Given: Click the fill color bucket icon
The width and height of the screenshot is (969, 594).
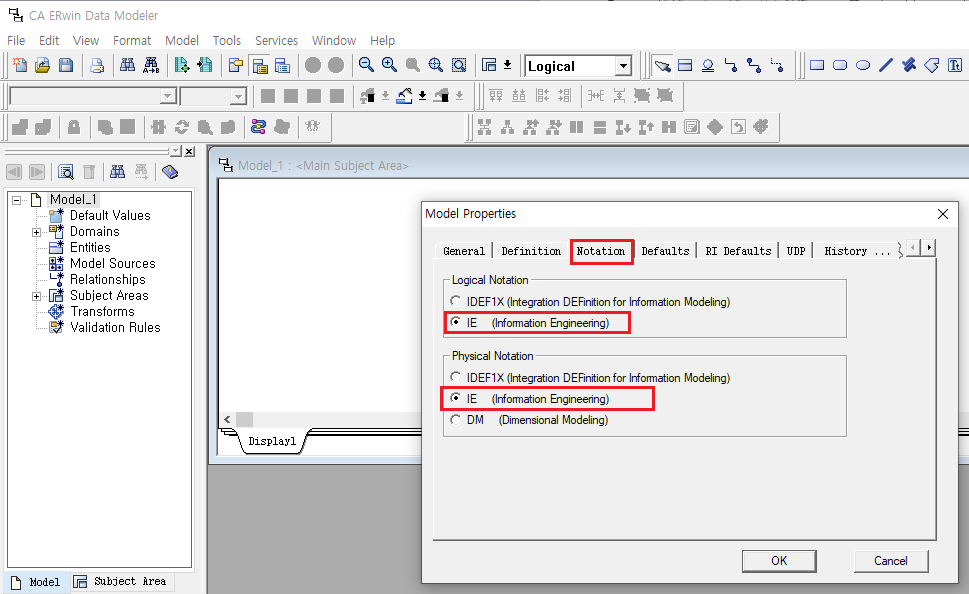Looking at the screenshot, I should (404, 96).
